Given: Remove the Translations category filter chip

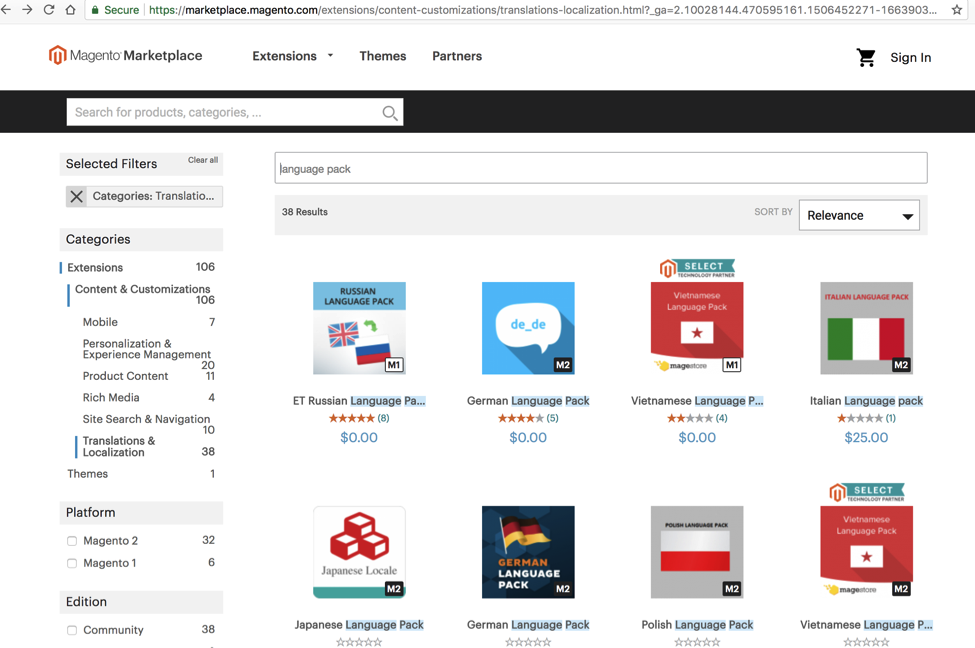Looking at the screenshot, I should click(x=77, y=195).
